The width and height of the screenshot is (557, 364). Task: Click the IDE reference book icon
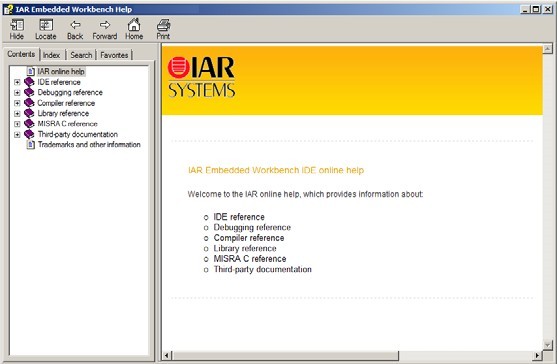[x=29, y=82]
